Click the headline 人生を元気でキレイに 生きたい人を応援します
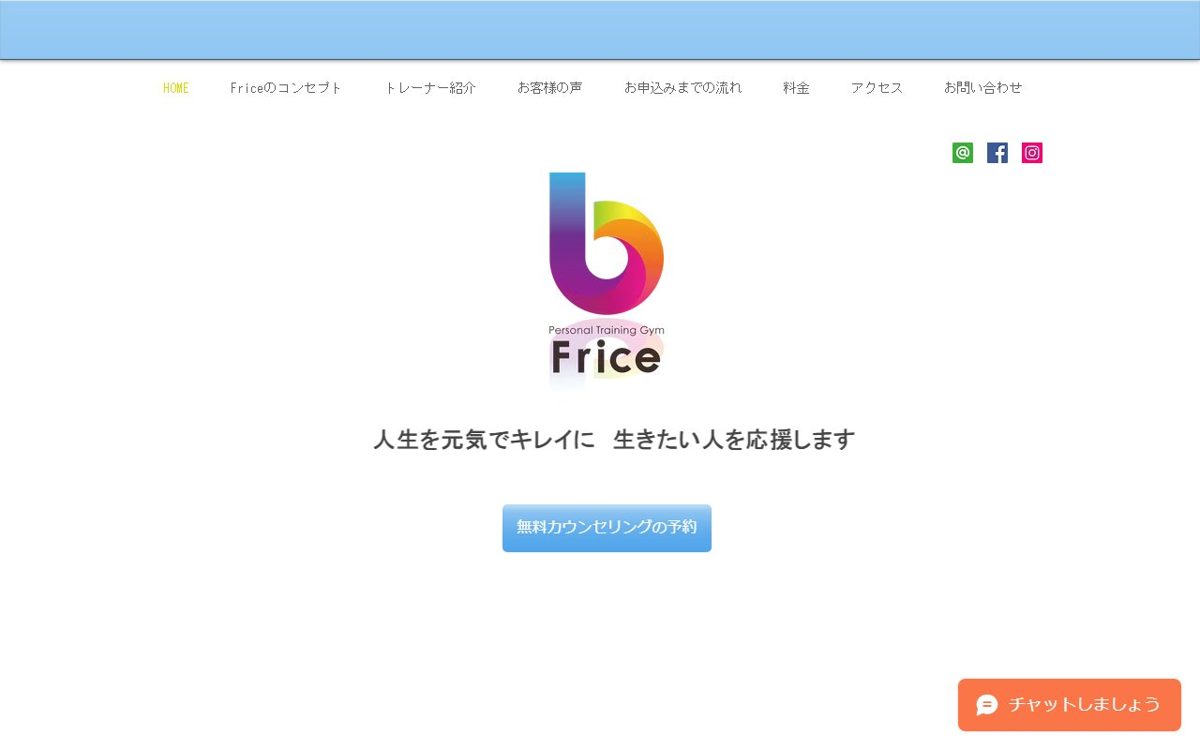The image size is (1200, 750). (614, 440)
